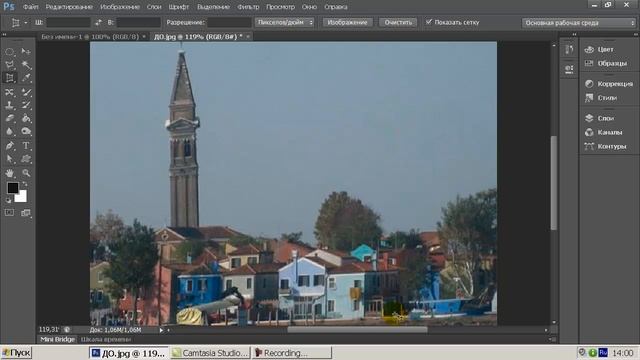Click the Разрешение input field
Screen dimensions: 640x360
point(229,22)
